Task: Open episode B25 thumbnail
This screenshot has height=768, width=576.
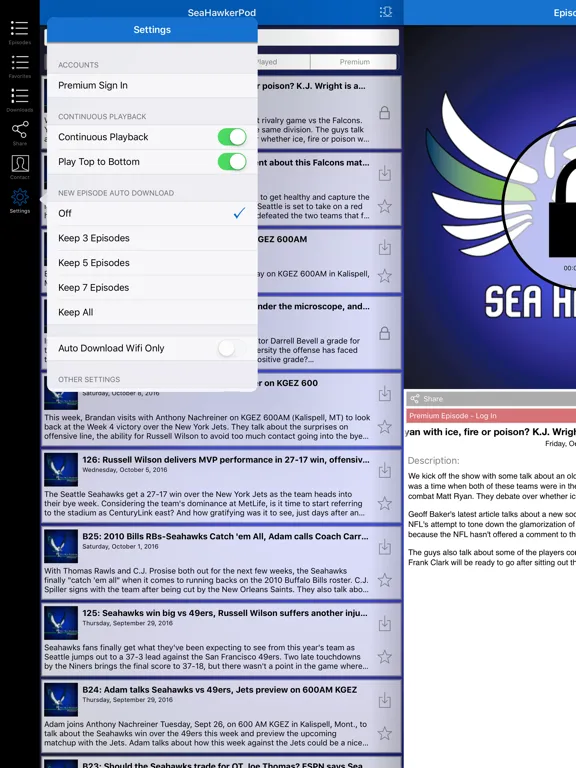Action: (x=61, y=546)
